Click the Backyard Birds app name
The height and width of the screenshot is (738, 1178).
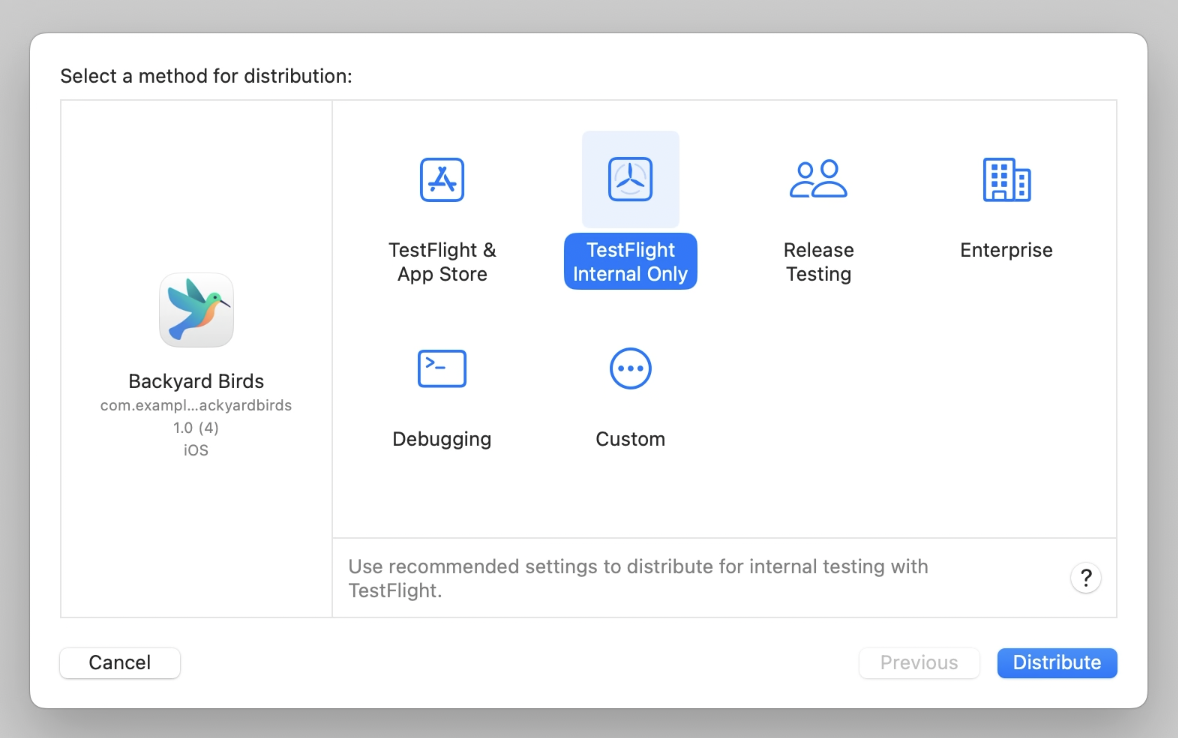[x=196, y=381]
